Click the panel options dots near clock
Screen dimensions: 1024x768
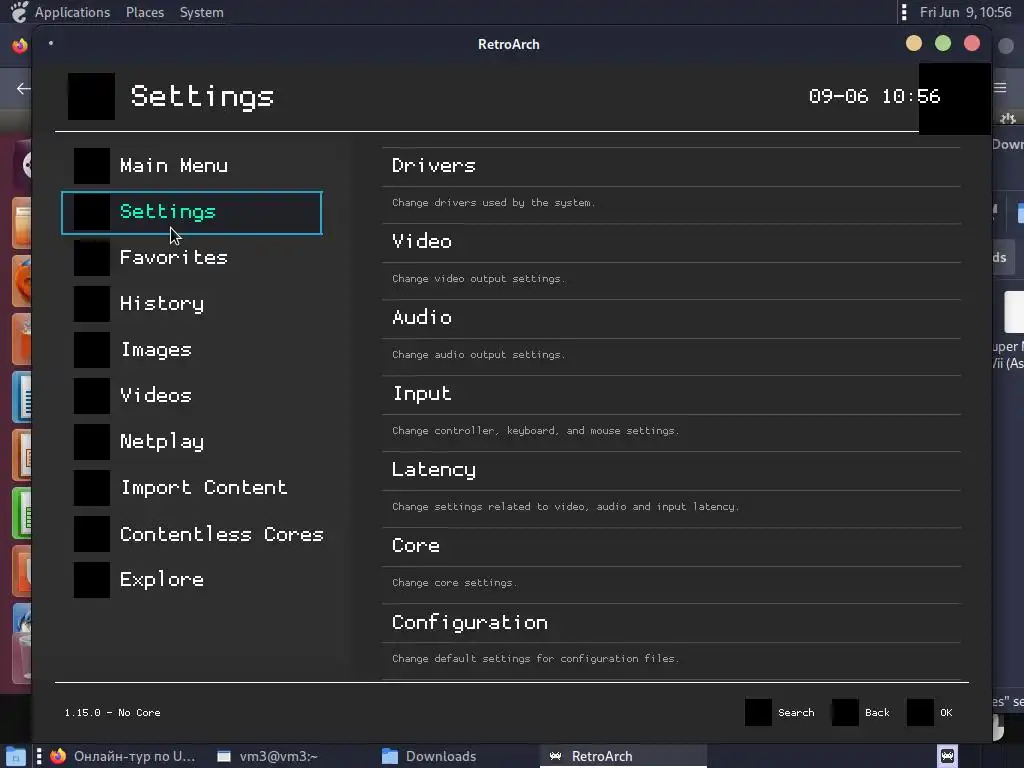point(904,12)
